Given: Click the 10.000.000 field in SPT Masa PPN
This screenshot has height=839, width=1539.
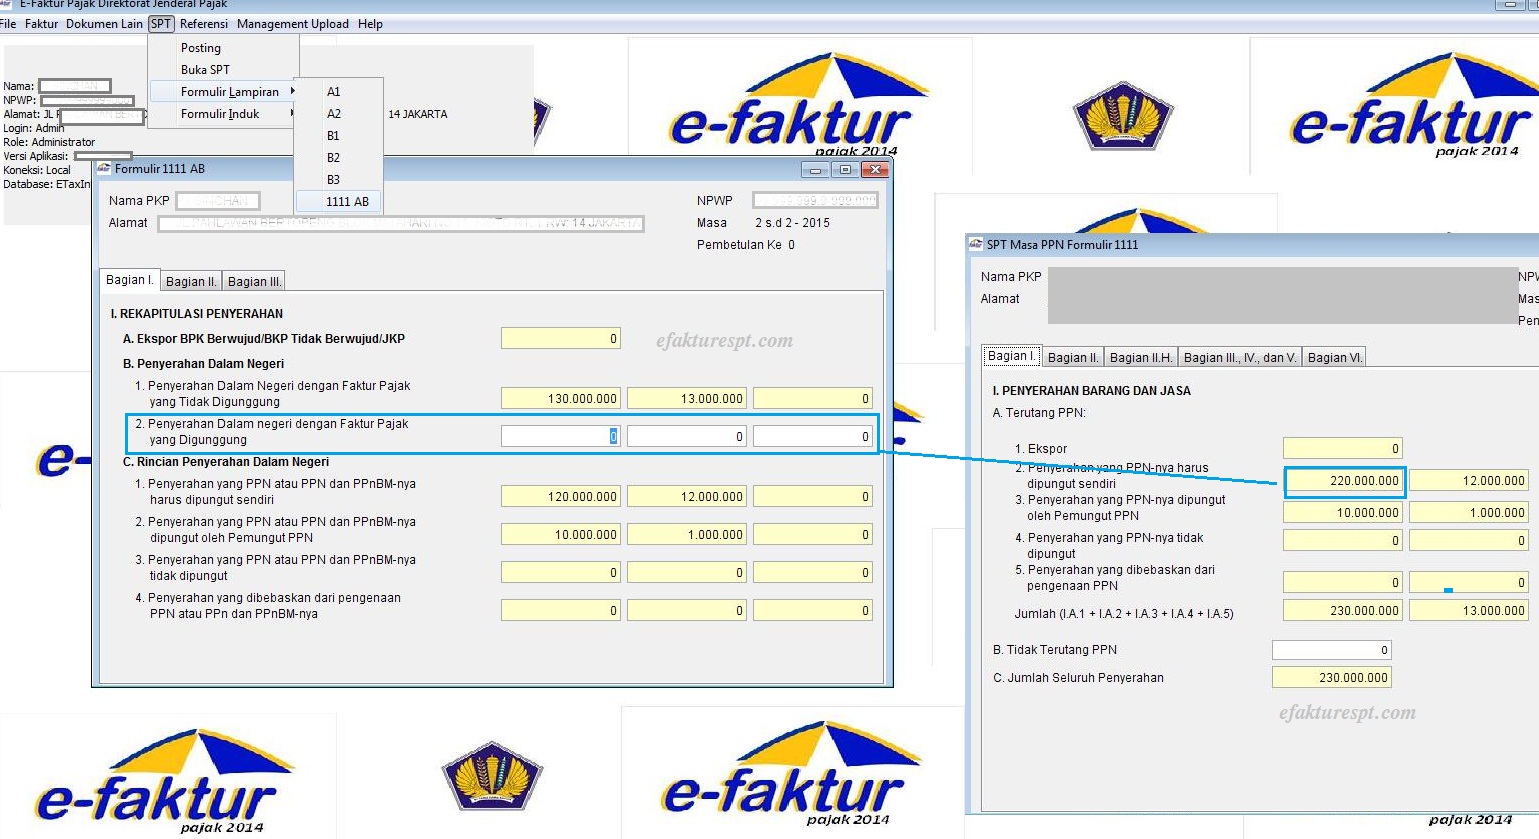Looking at the screenshot, I should 1343,513.
